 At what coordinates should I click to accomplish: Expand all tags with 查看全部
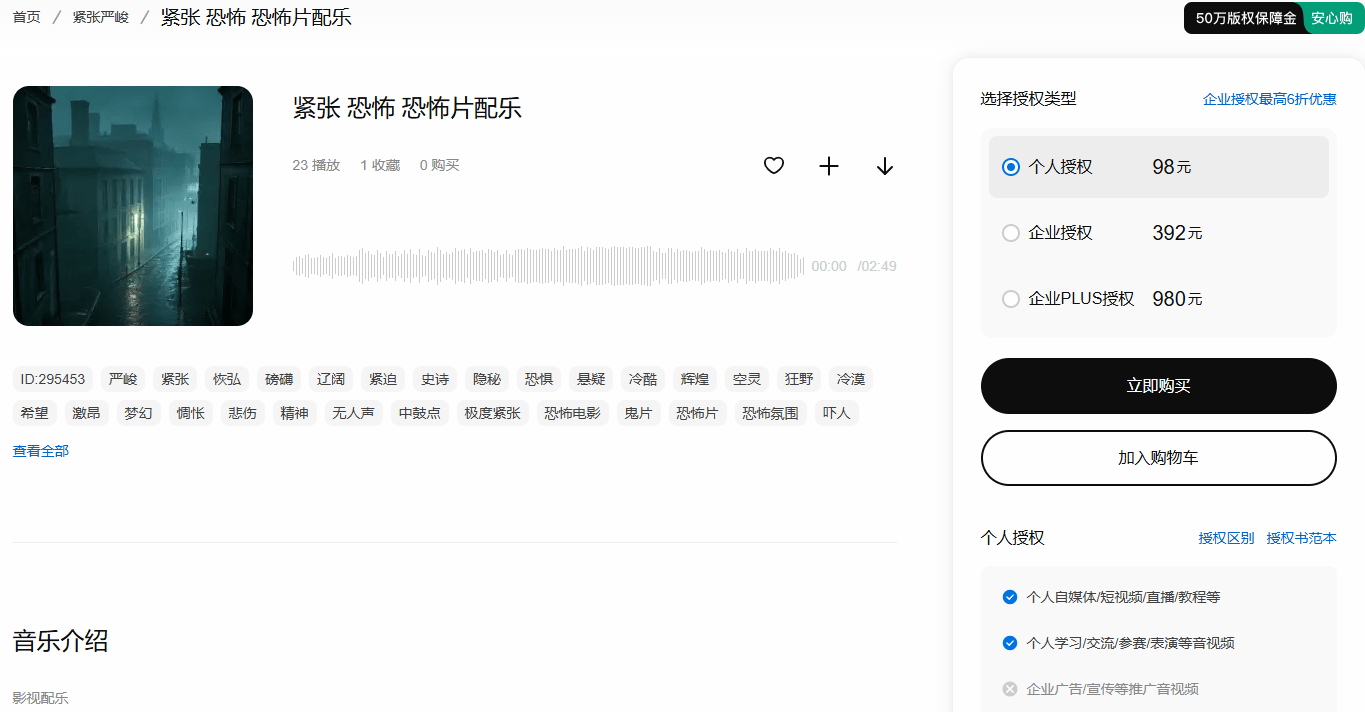pyautogui.click(x=41, y=451)
